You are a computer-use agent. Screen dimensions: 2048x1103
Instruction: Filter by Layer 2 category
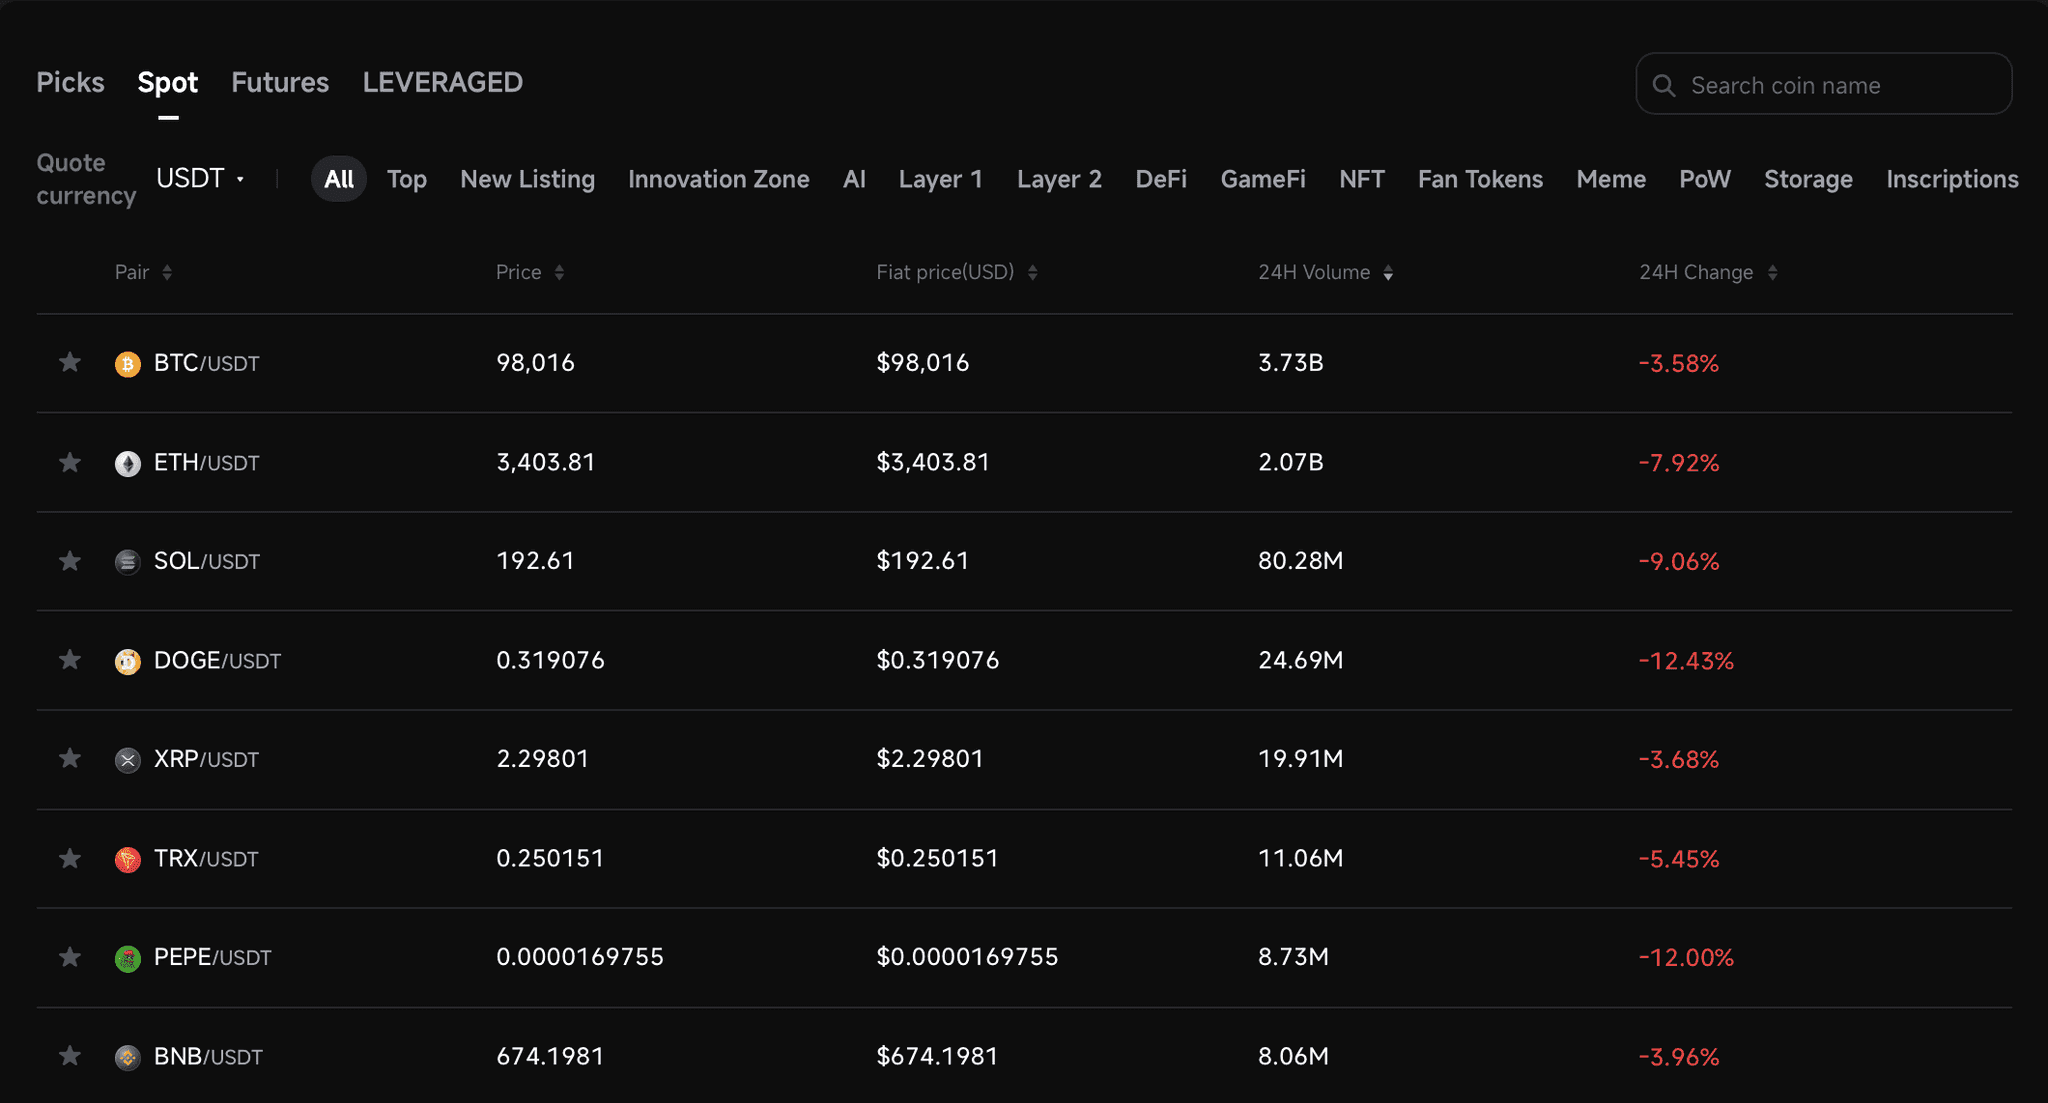pyautogui.click(x=1059, y=179)
